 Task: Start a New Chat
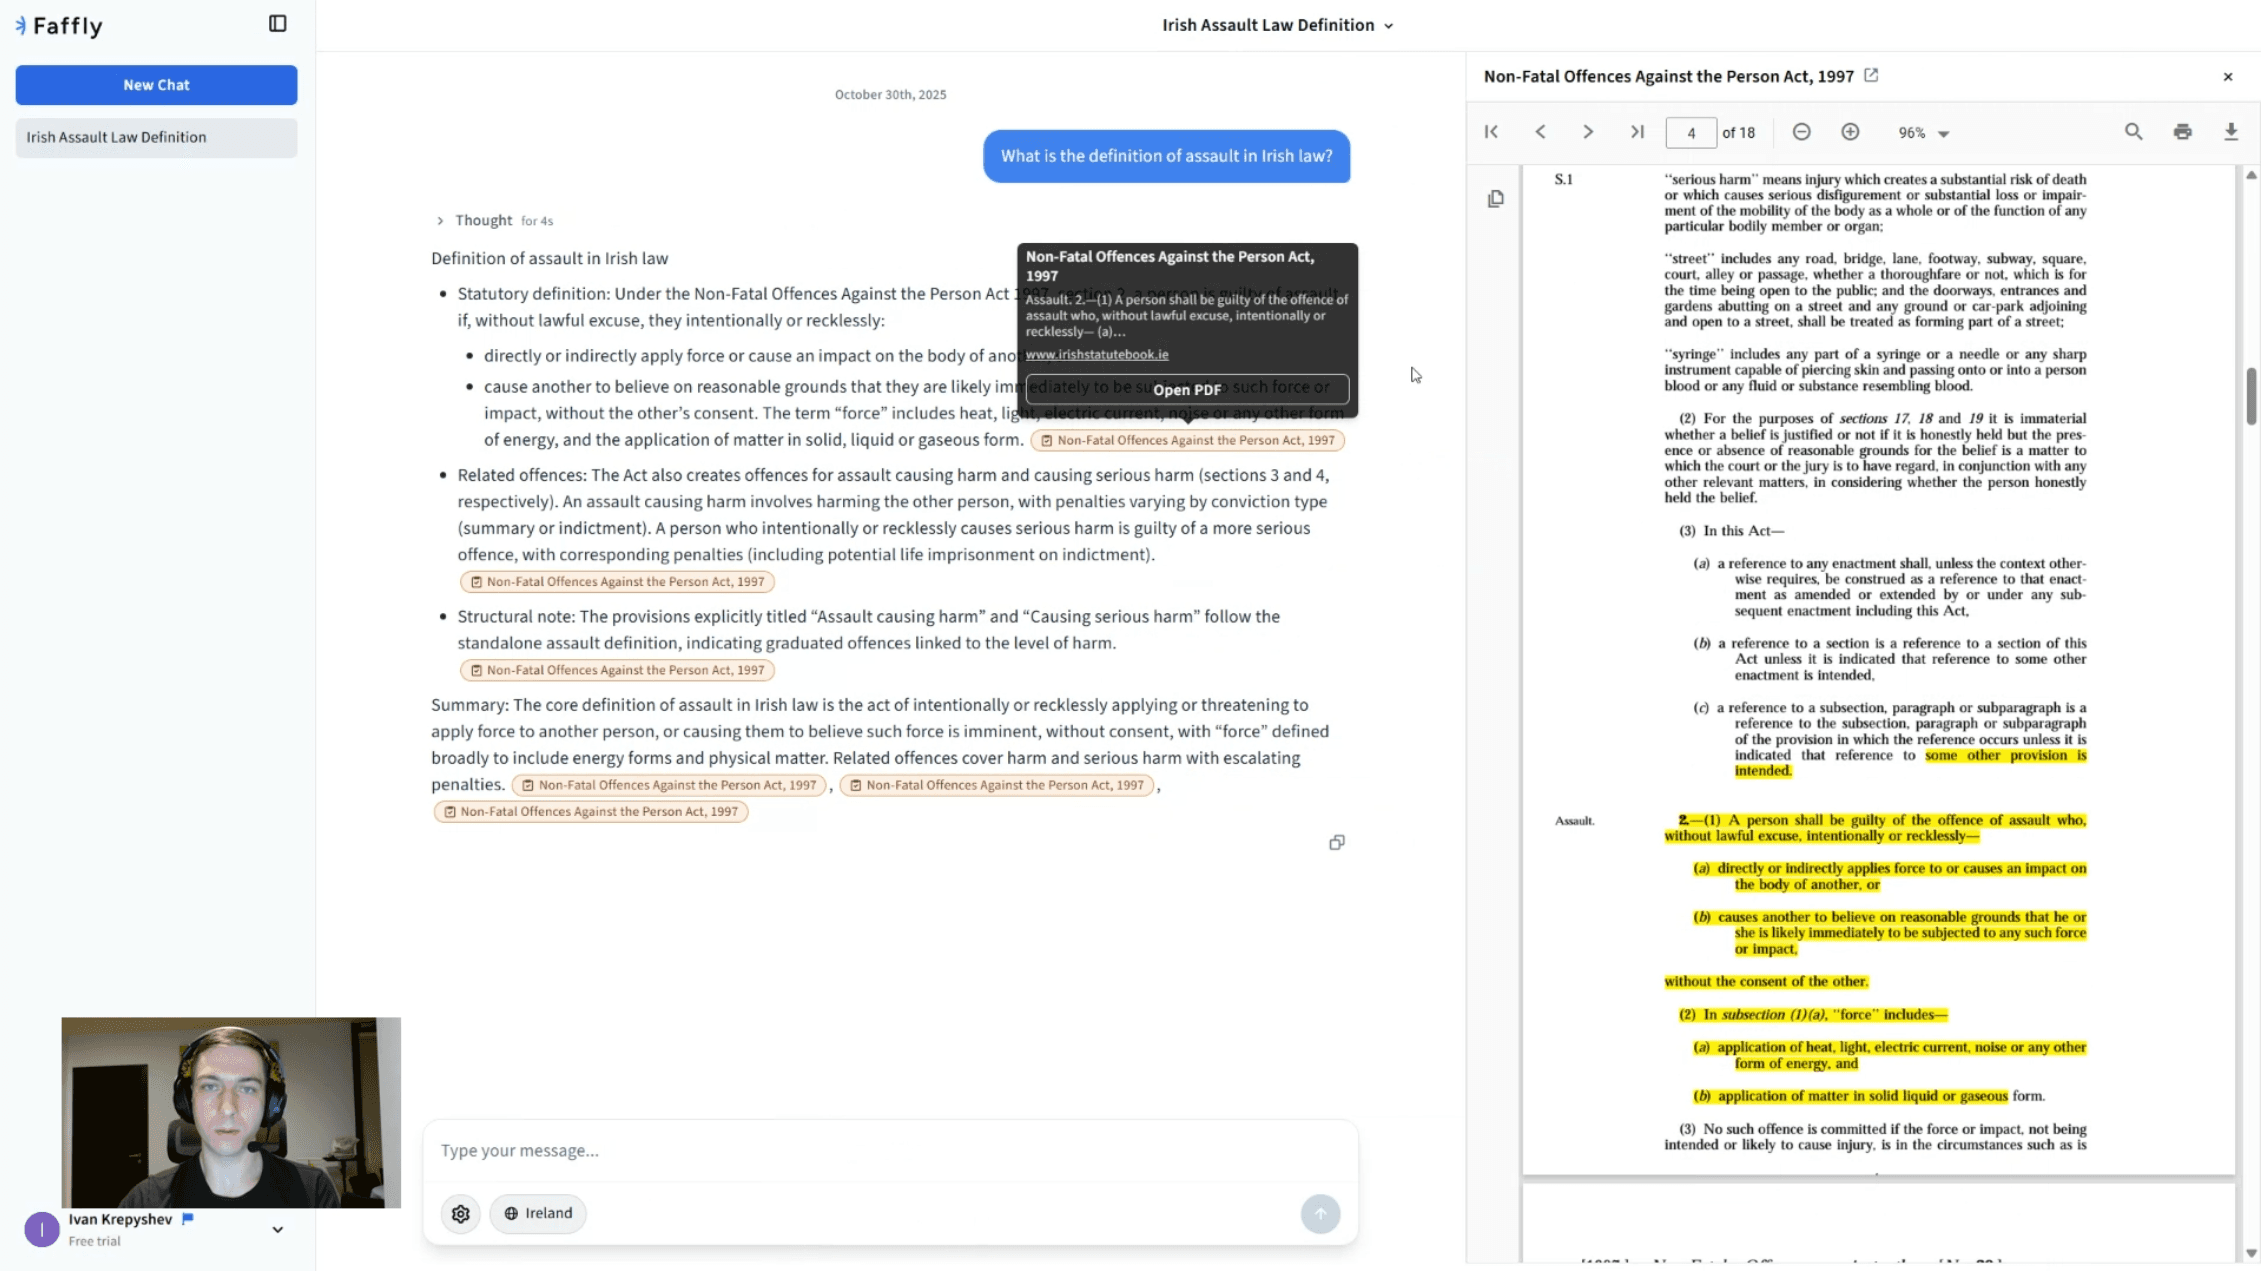156,85
